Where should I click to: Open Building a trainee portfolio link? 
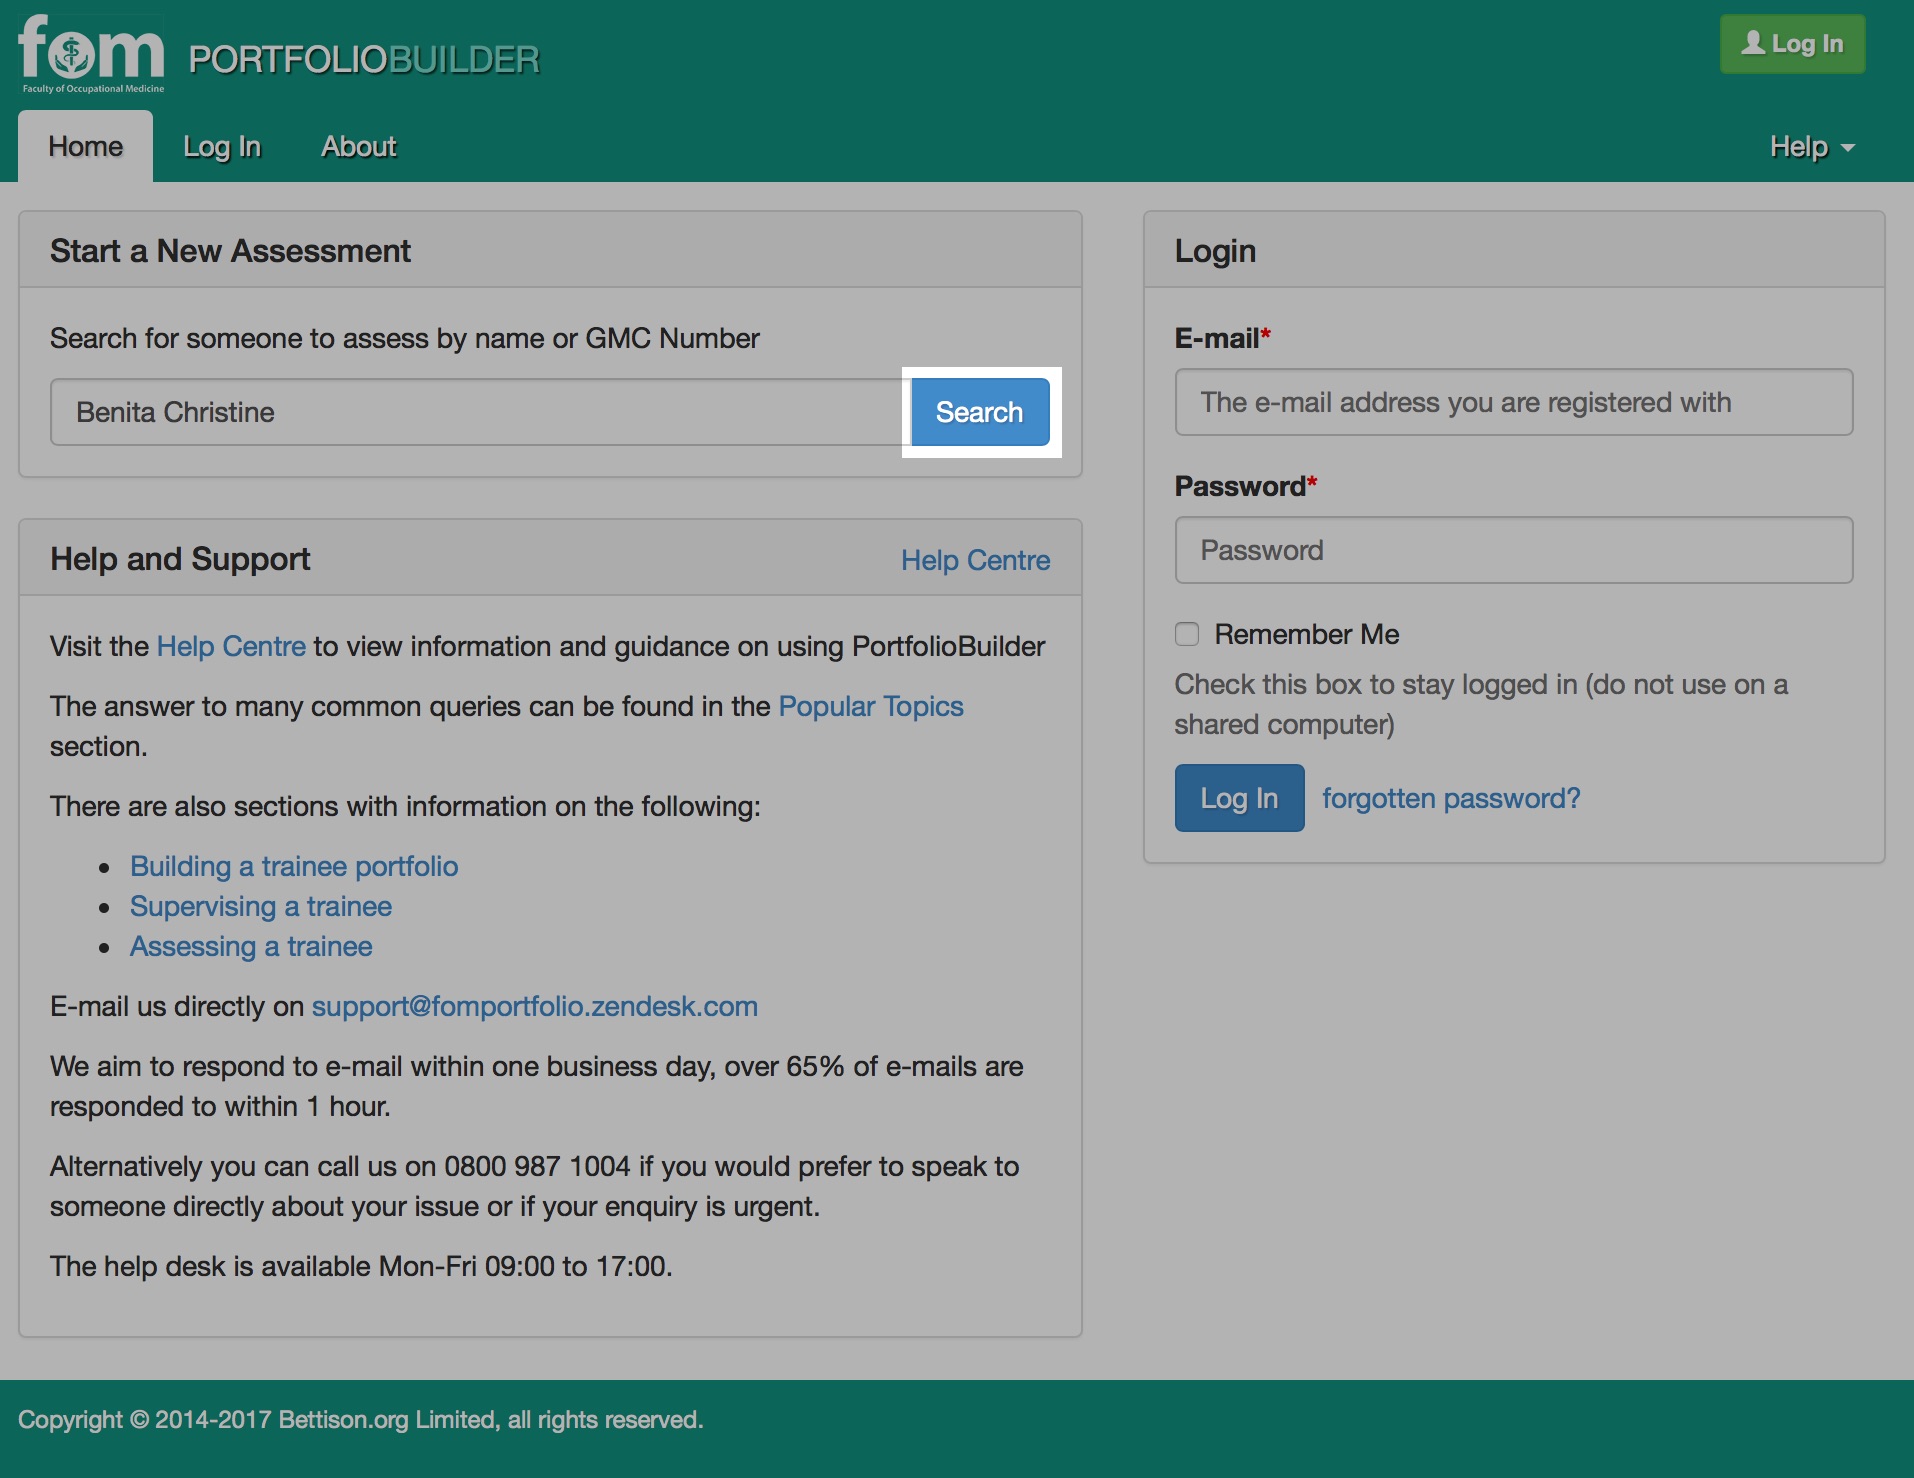click(x=294, y=866)
